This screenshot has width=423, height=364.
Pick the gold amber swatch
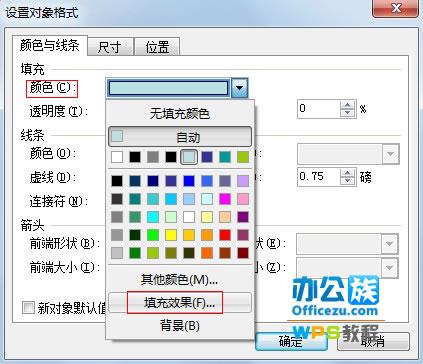point(189,235)
